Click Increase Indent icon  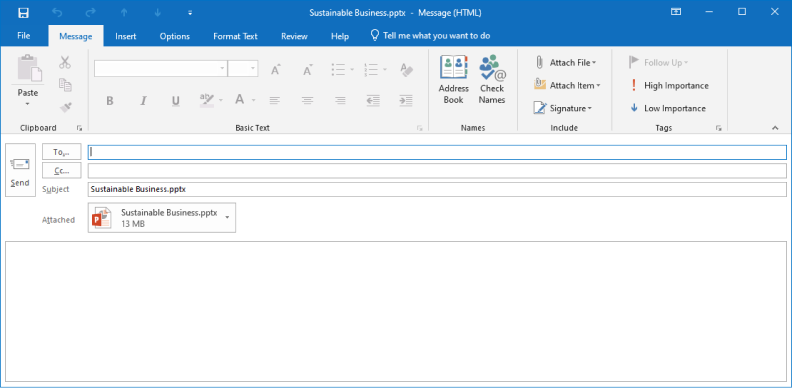406,100
